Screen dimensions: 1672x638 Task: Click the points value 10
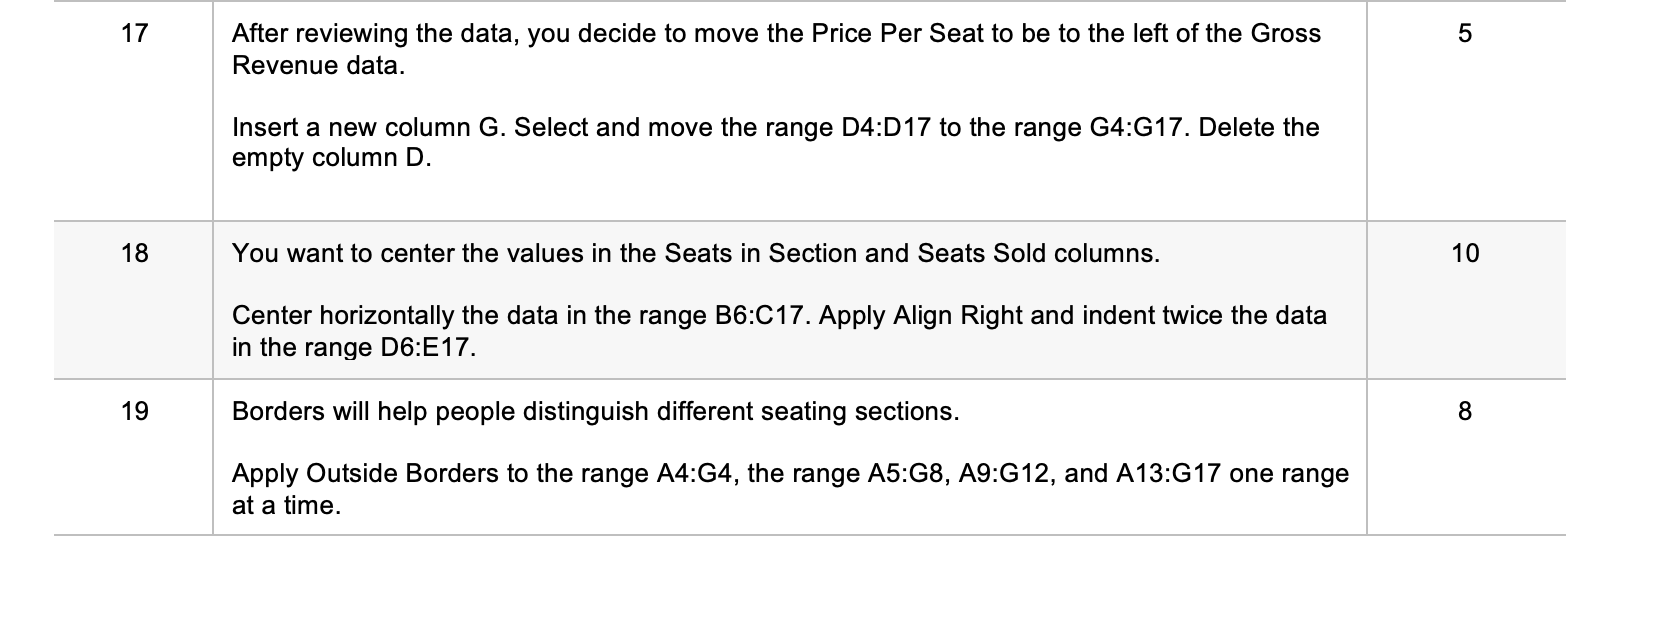(1465, 254)
